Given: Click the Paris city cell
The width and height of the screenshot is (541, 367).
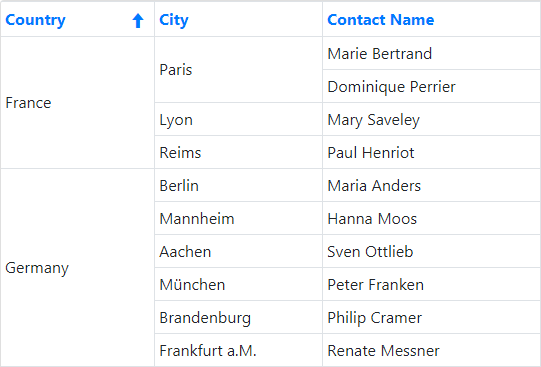Looking at the screenshot, I should (x=238, y=70).
